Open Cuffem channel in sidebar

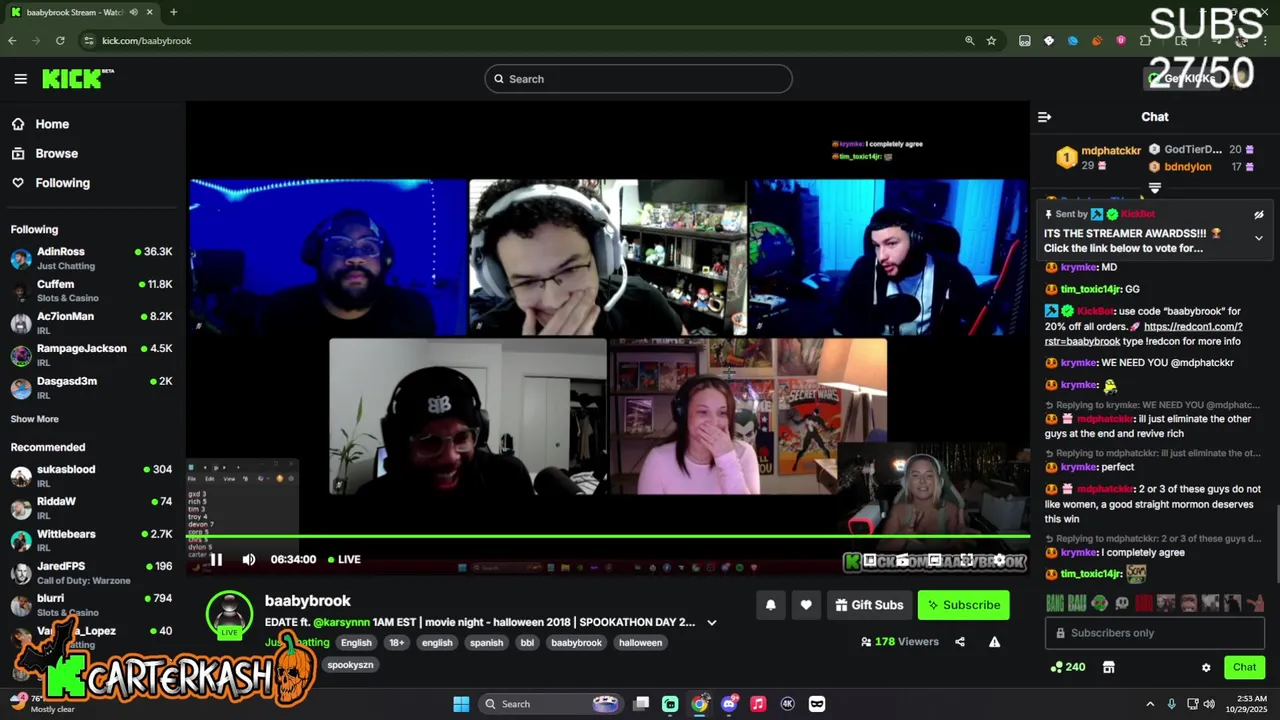click(92, 290)
